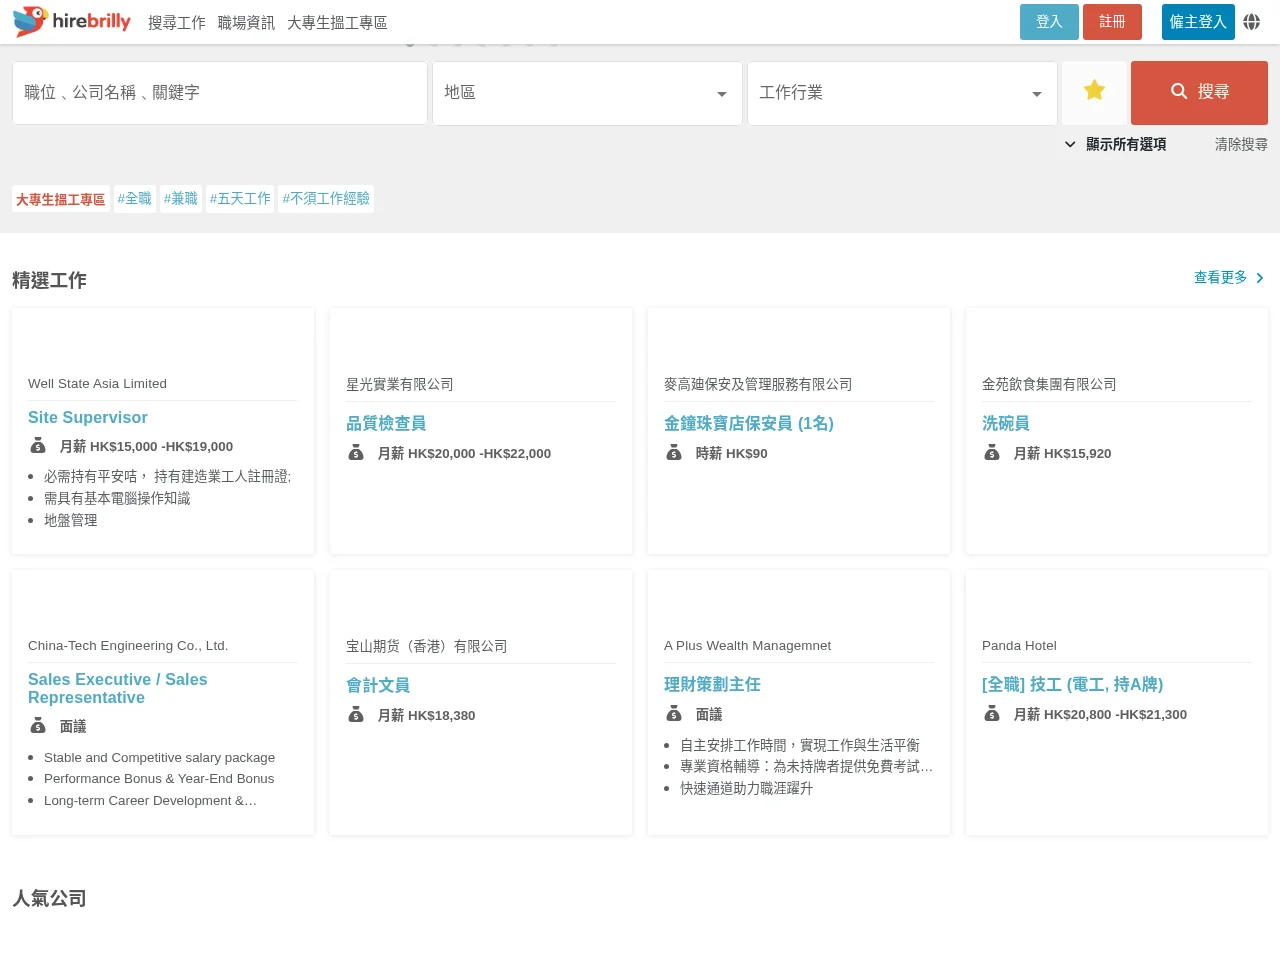Select the 大專生搵工專區 tag
1280x960 pixels.
tap(60, 199)
